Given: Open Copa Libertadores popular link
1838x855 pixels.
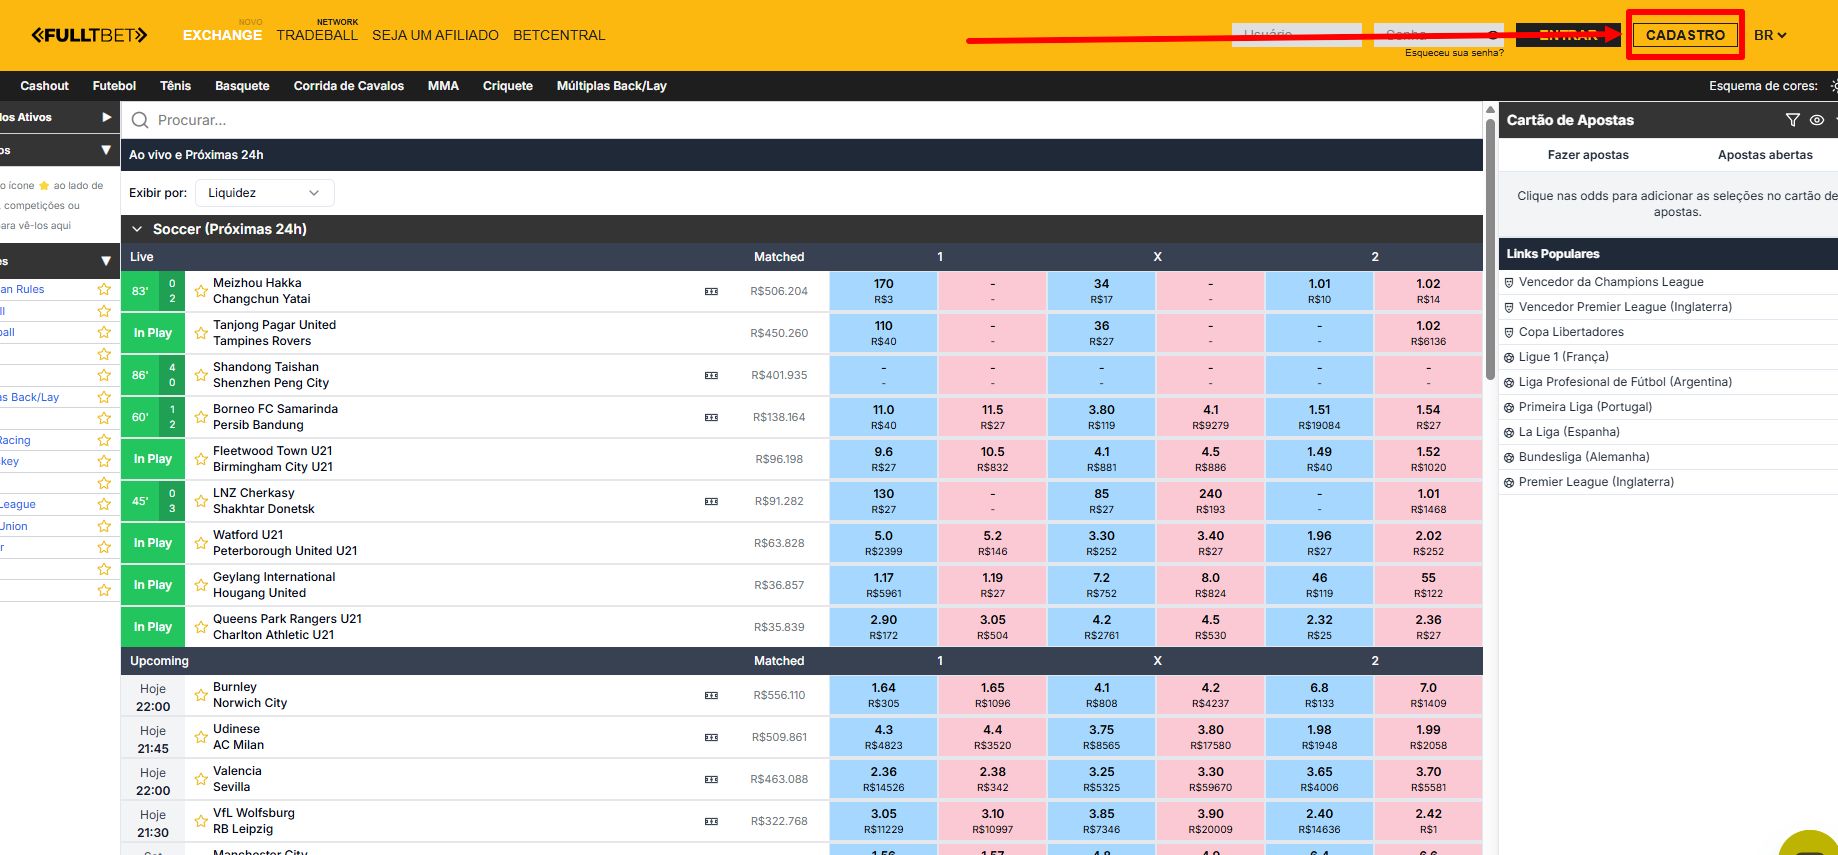Looking at the screenshot, I should (x=1571, y=332).
